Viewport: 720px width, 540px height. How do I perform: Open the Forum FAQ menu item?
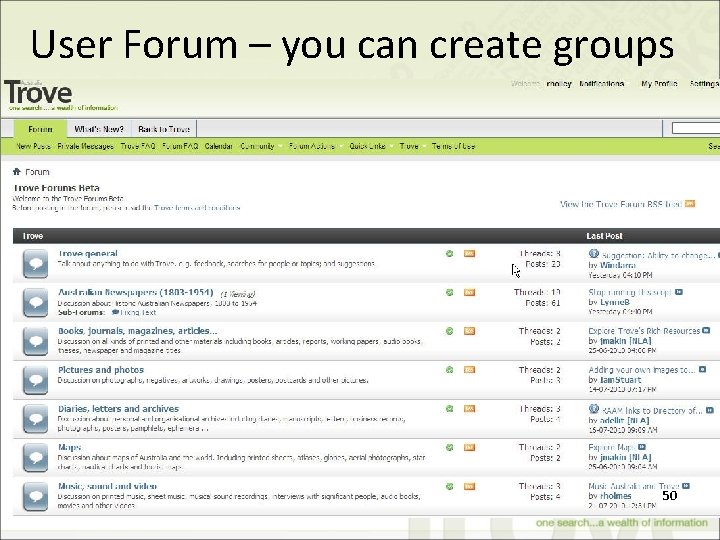pos(180,146)
